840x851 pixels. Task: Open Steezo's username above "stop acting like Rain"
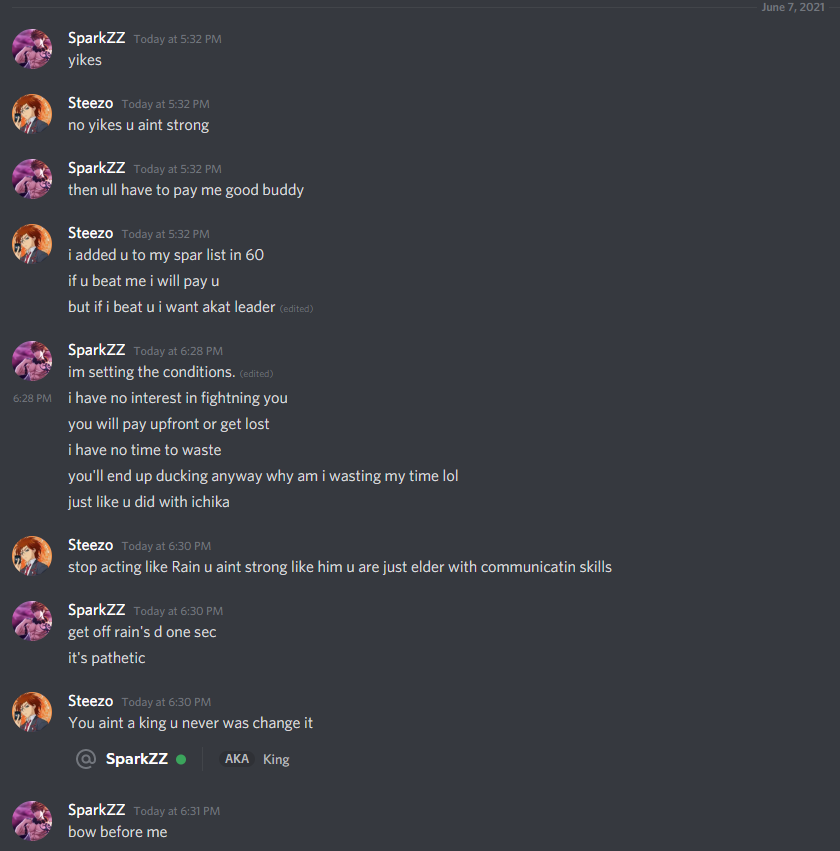90,545
